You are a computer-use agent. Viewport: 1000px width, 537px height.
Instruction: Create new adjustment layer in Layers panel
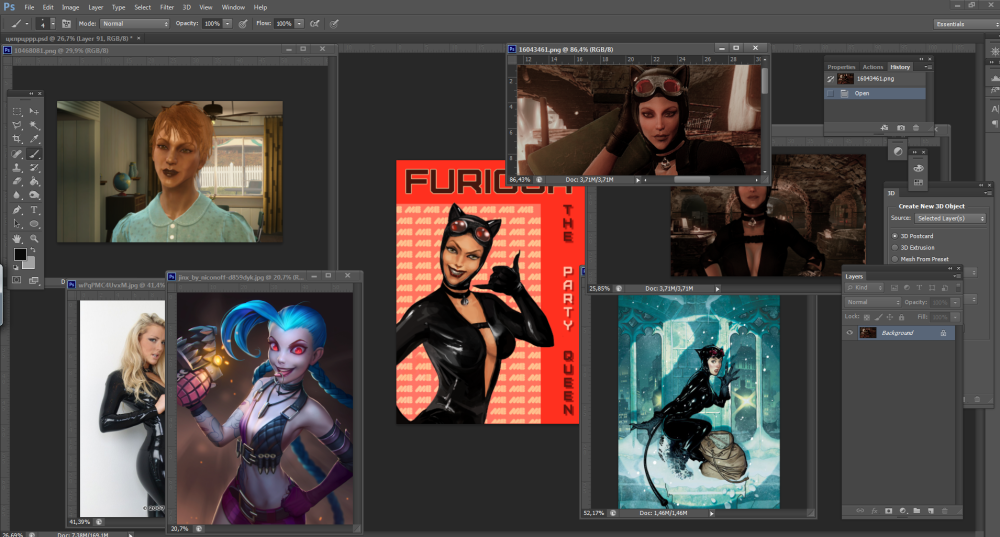pyautogui.click(x=903, y=511)
